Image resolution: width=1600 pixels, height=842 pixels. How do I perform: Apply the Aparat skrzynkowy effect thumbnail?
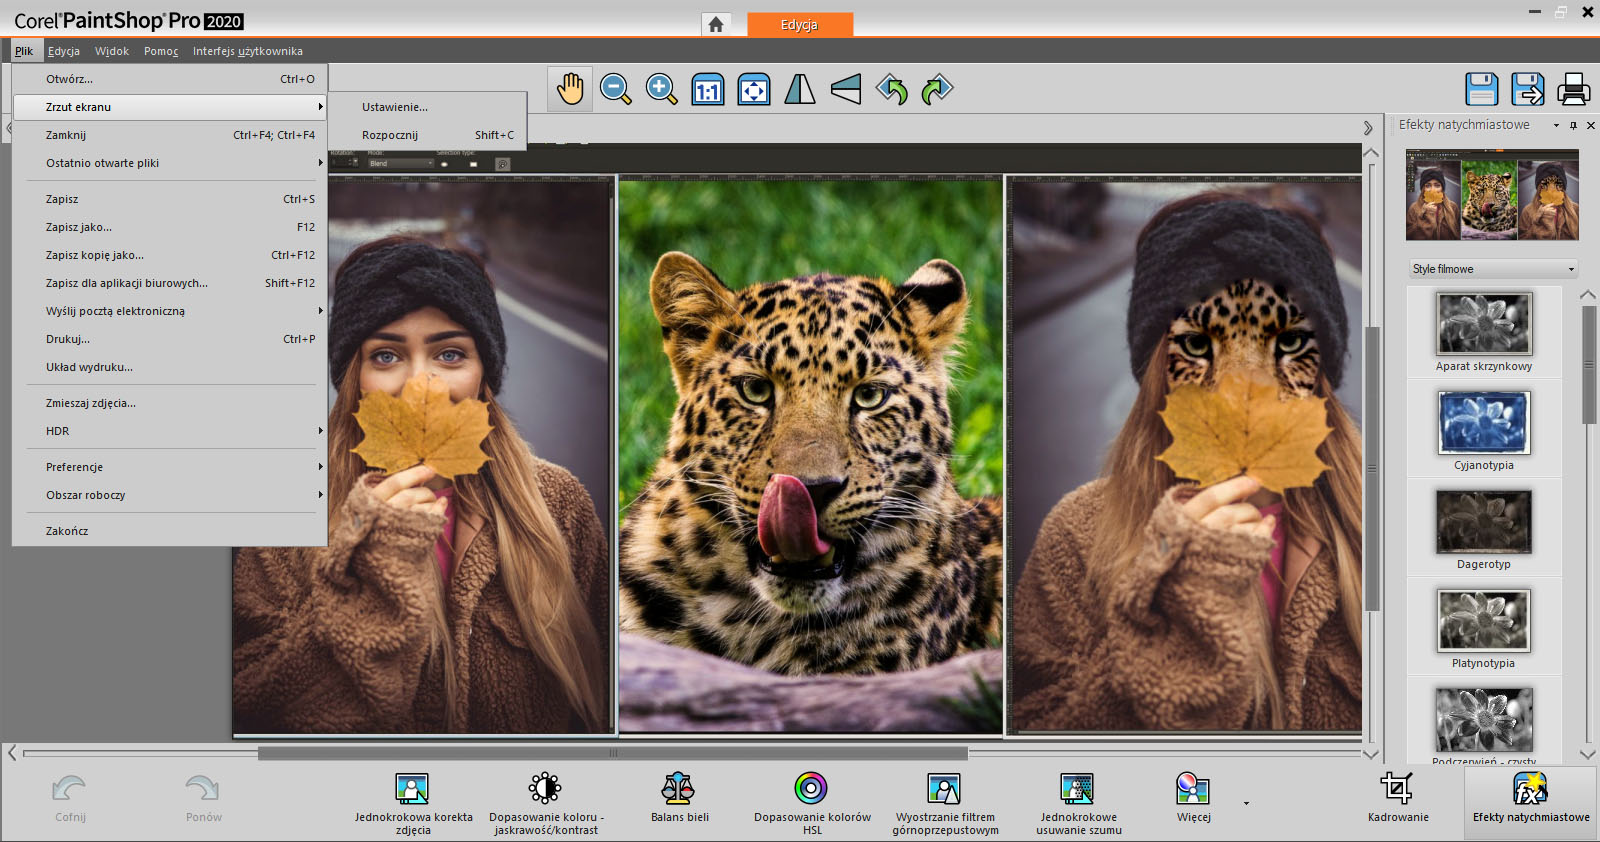click(x=1484, y=323)
